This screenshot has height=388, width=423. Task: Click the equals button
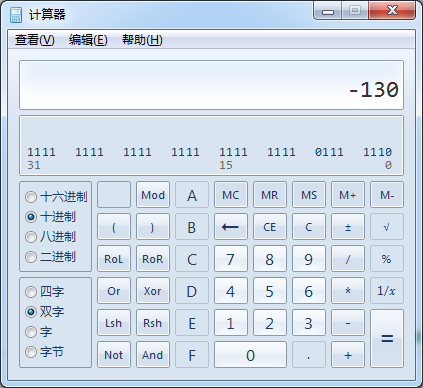pos(387,339)
